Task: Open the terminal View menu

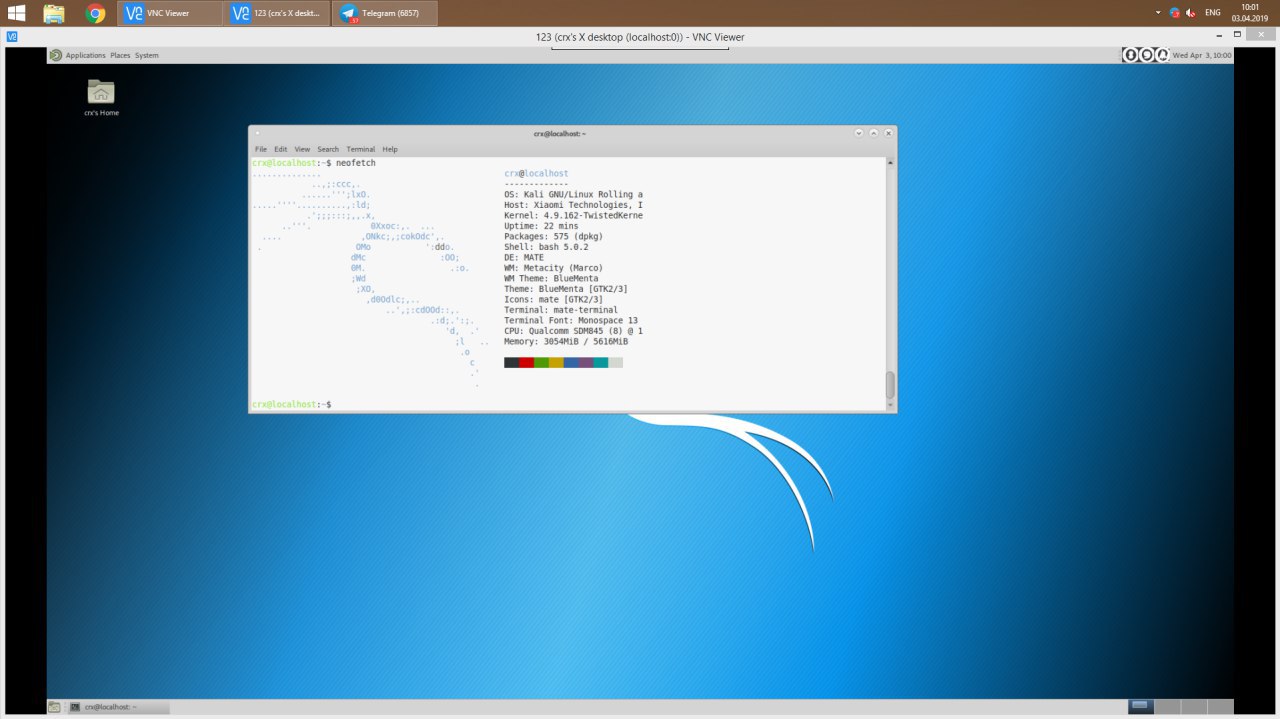Action: point(302,149)
